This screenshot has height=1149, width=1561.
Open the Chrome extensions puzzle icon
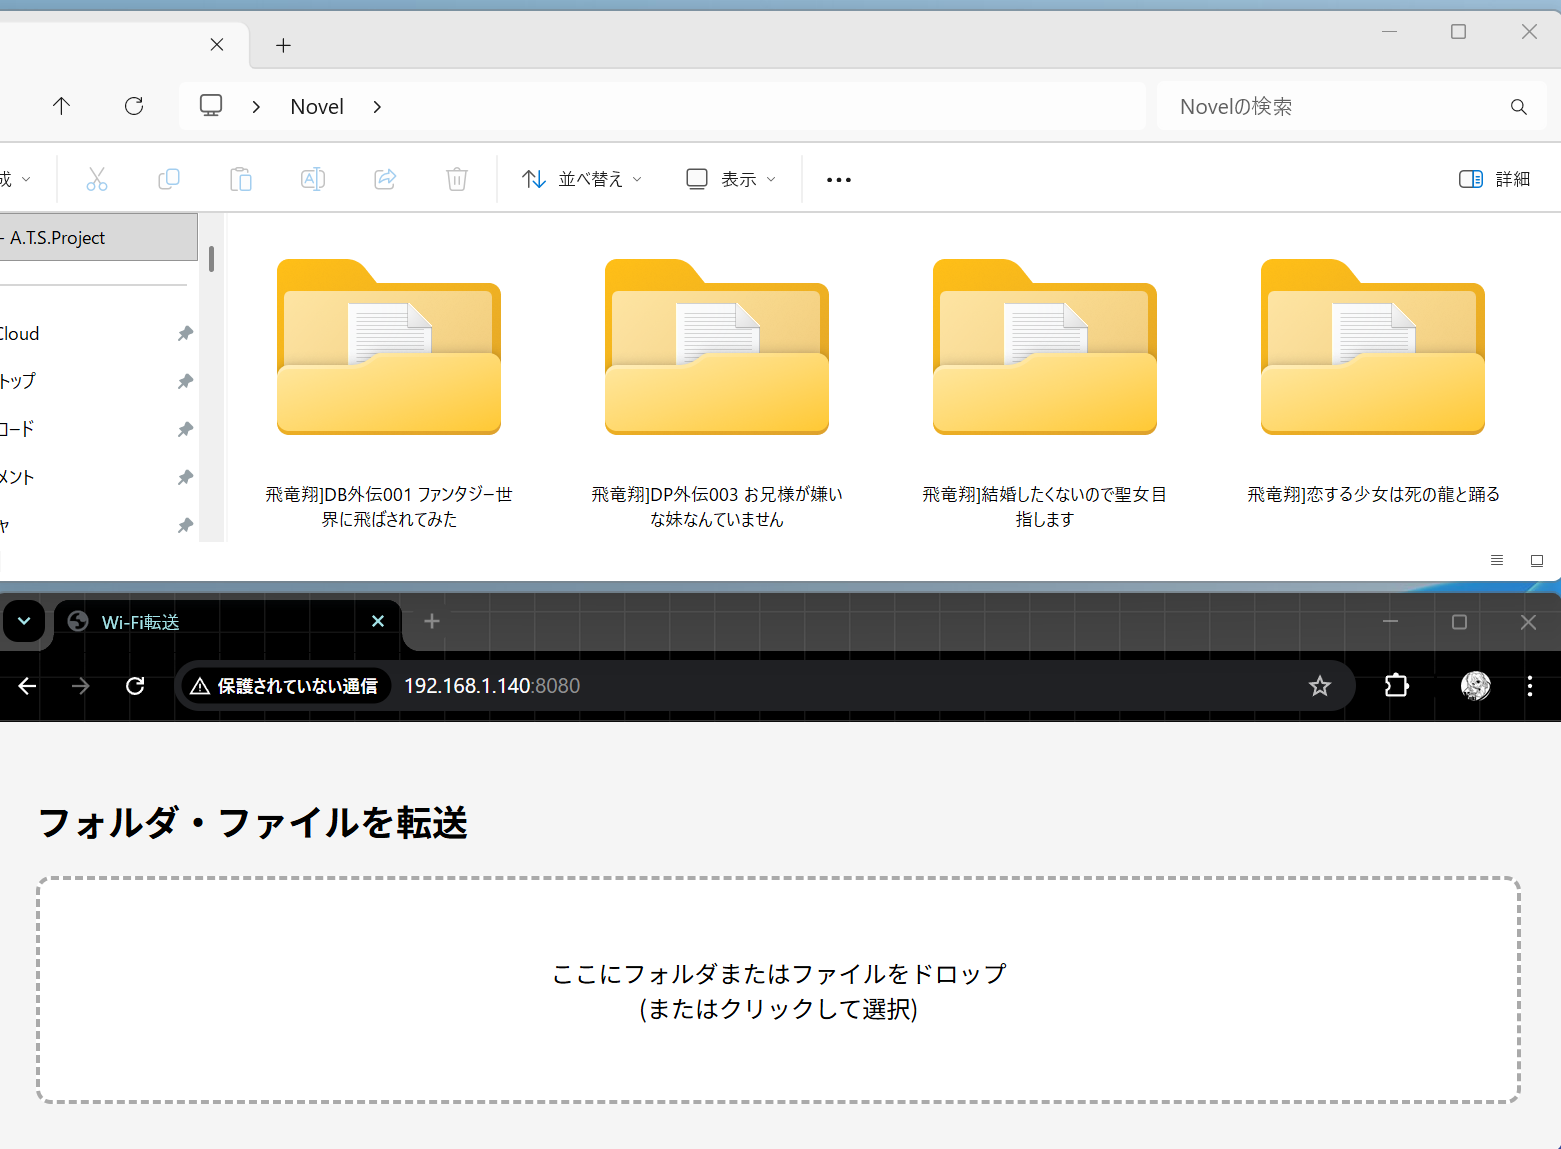coord(1396,686)
